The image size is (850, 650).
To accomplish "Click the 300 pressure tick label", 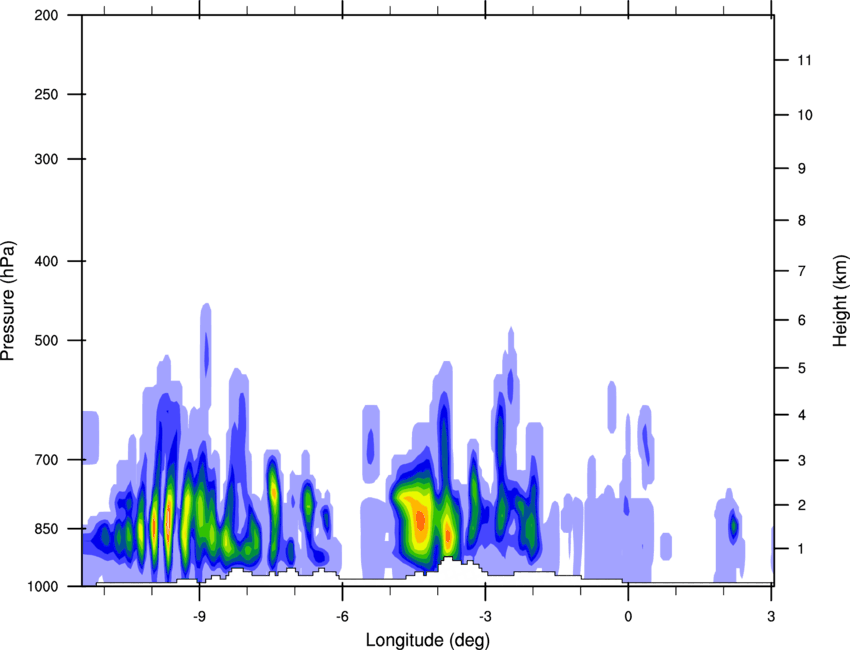I will pyautogui.click(x=46, y=159).
